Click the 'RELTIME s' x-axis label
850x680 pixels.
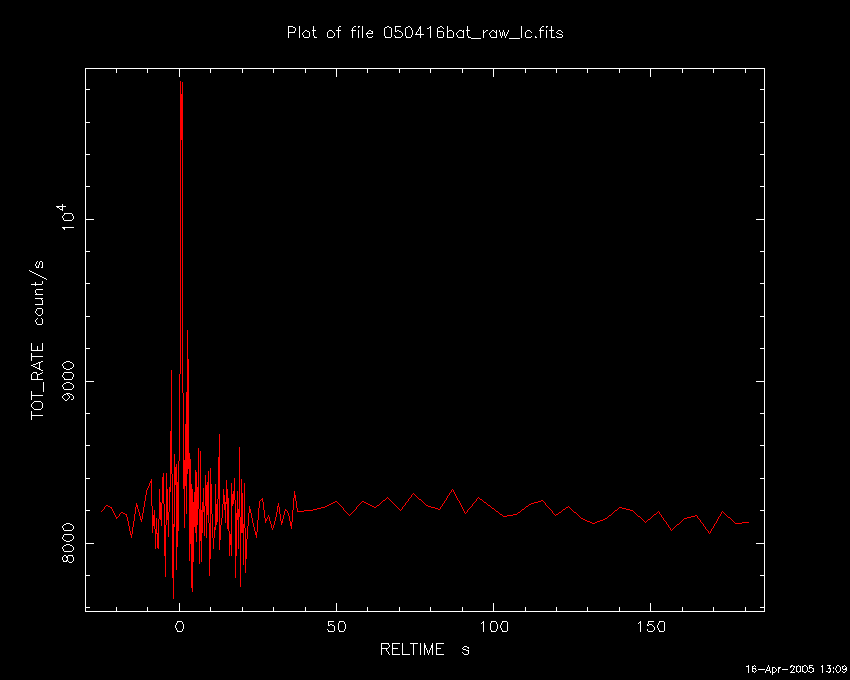pos(424,649)
